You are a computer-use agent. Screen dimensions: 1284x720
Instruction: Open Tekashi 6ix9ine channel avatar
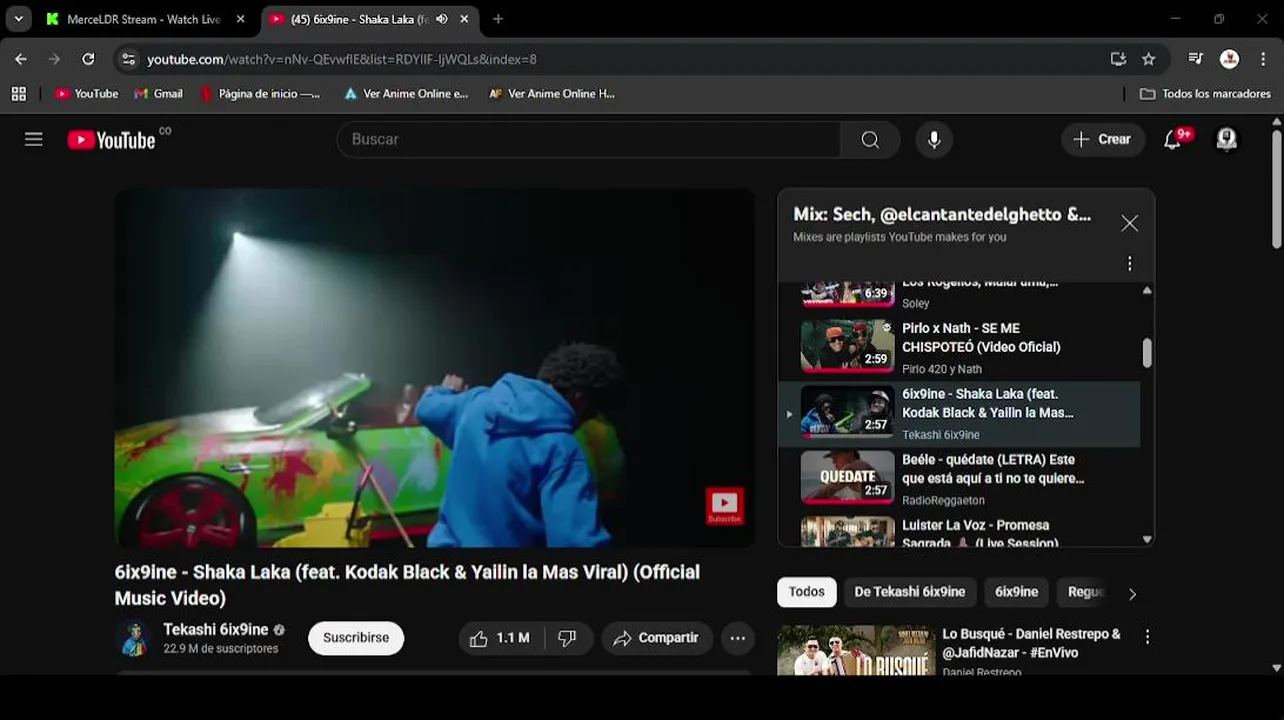coord(134,638)
